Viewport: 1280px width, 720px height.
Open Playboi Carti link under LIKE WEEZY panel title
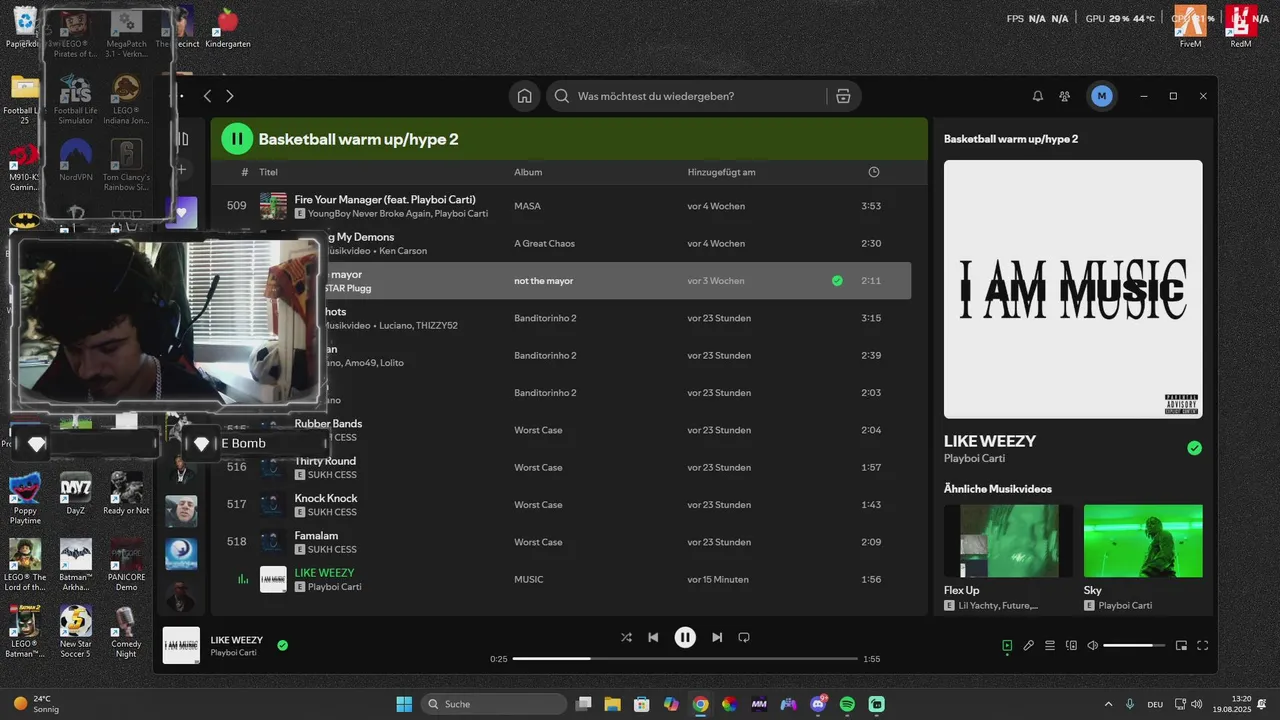(974, 458)
